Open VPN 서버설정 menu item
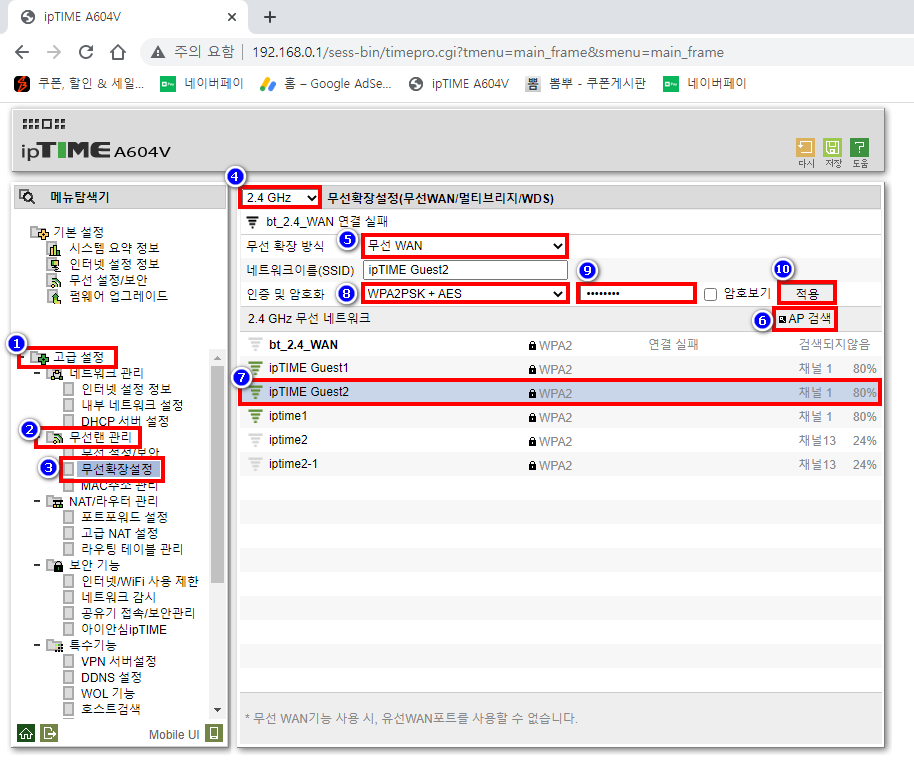The height and width of the screenshot is (778, 914). pos(118,661)
